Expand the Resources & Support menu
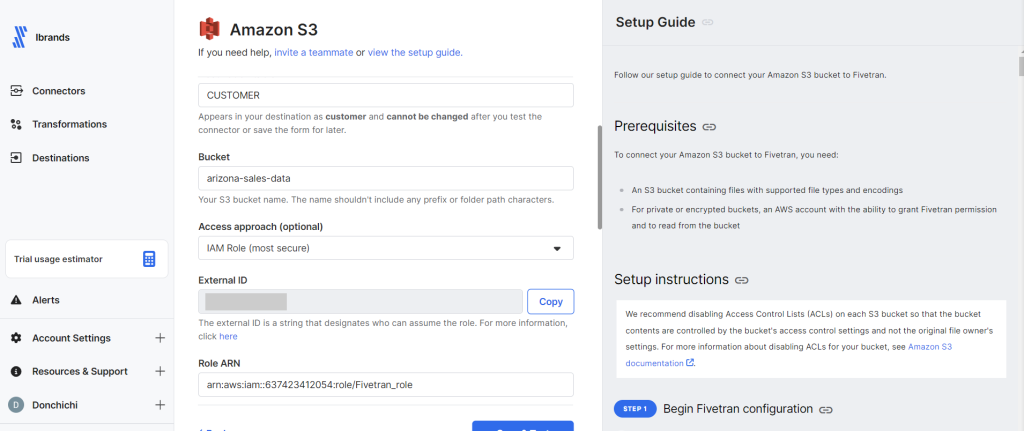This screenshot has width=1024, height=431. [160, 371]
